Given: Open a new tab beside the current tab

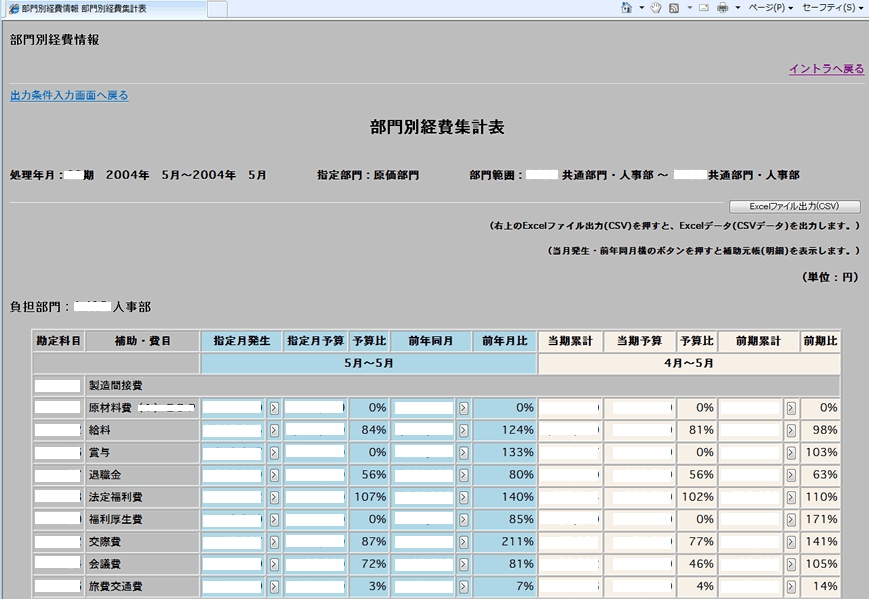Looking at the screenshot, I should [217, 9].
